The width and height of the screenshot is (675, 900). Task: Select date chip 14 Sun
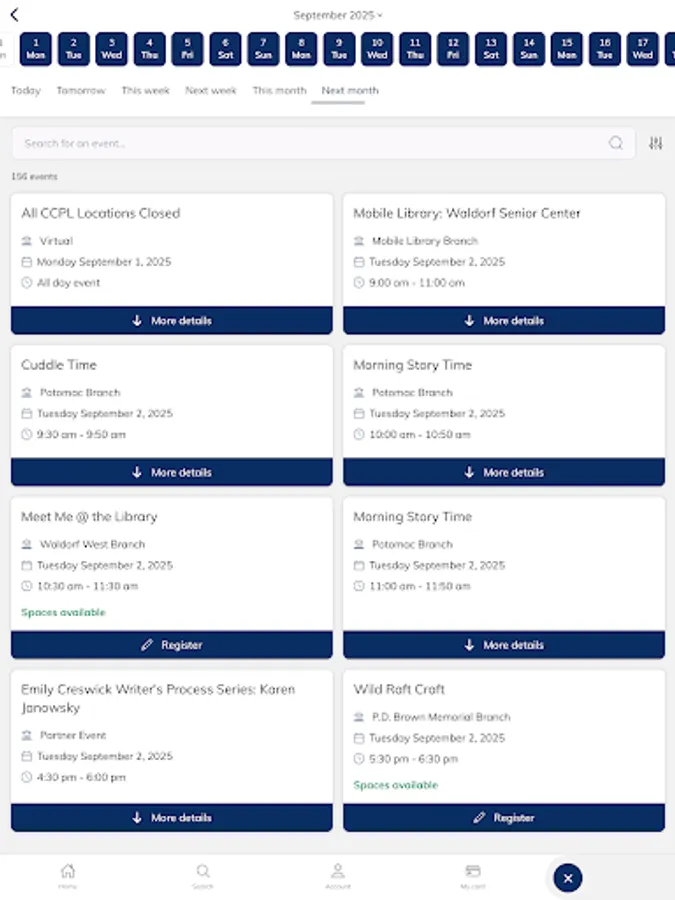[528, 46]
